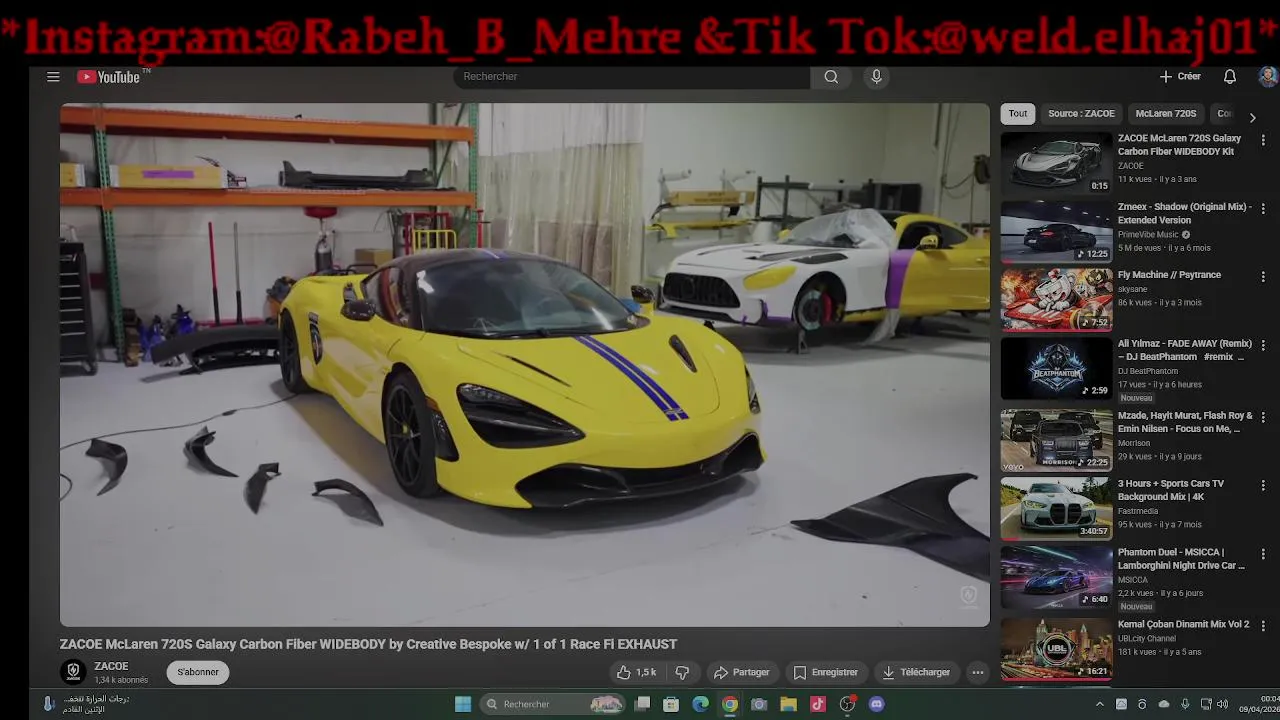
Task: Start voice search with microphone icon
Action: click(x=876, y=77)
